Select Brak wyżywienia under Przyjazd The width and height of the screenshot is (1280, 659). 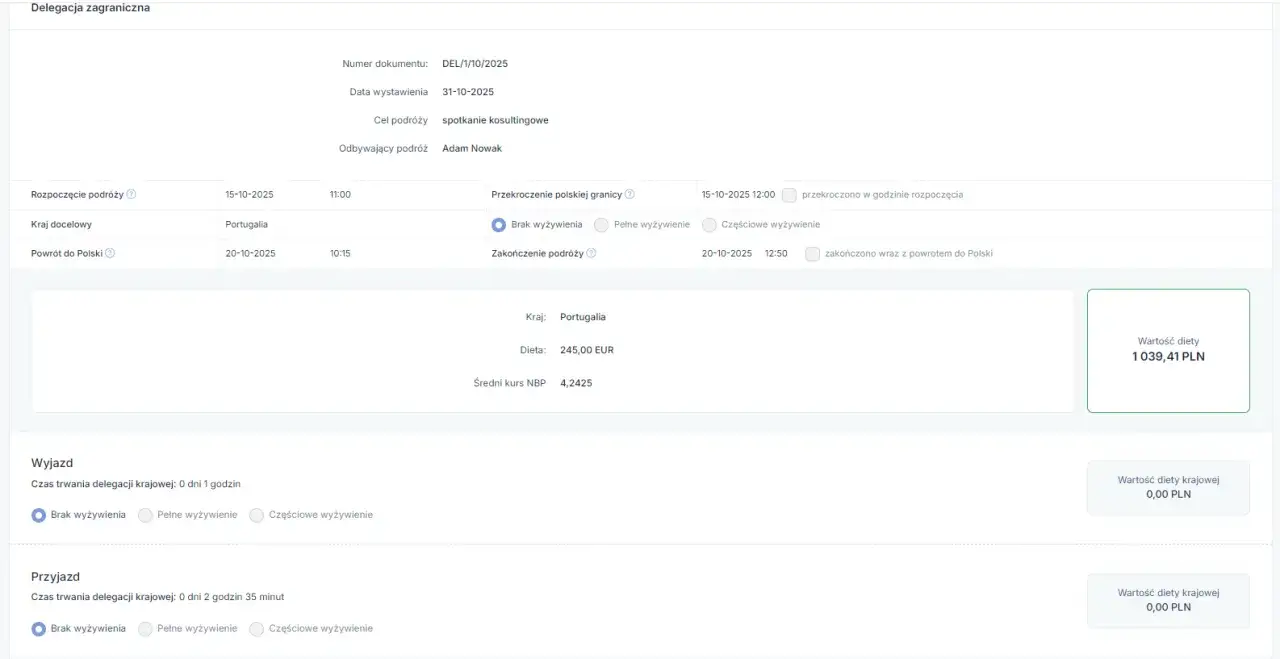click(x=39, y=628)
